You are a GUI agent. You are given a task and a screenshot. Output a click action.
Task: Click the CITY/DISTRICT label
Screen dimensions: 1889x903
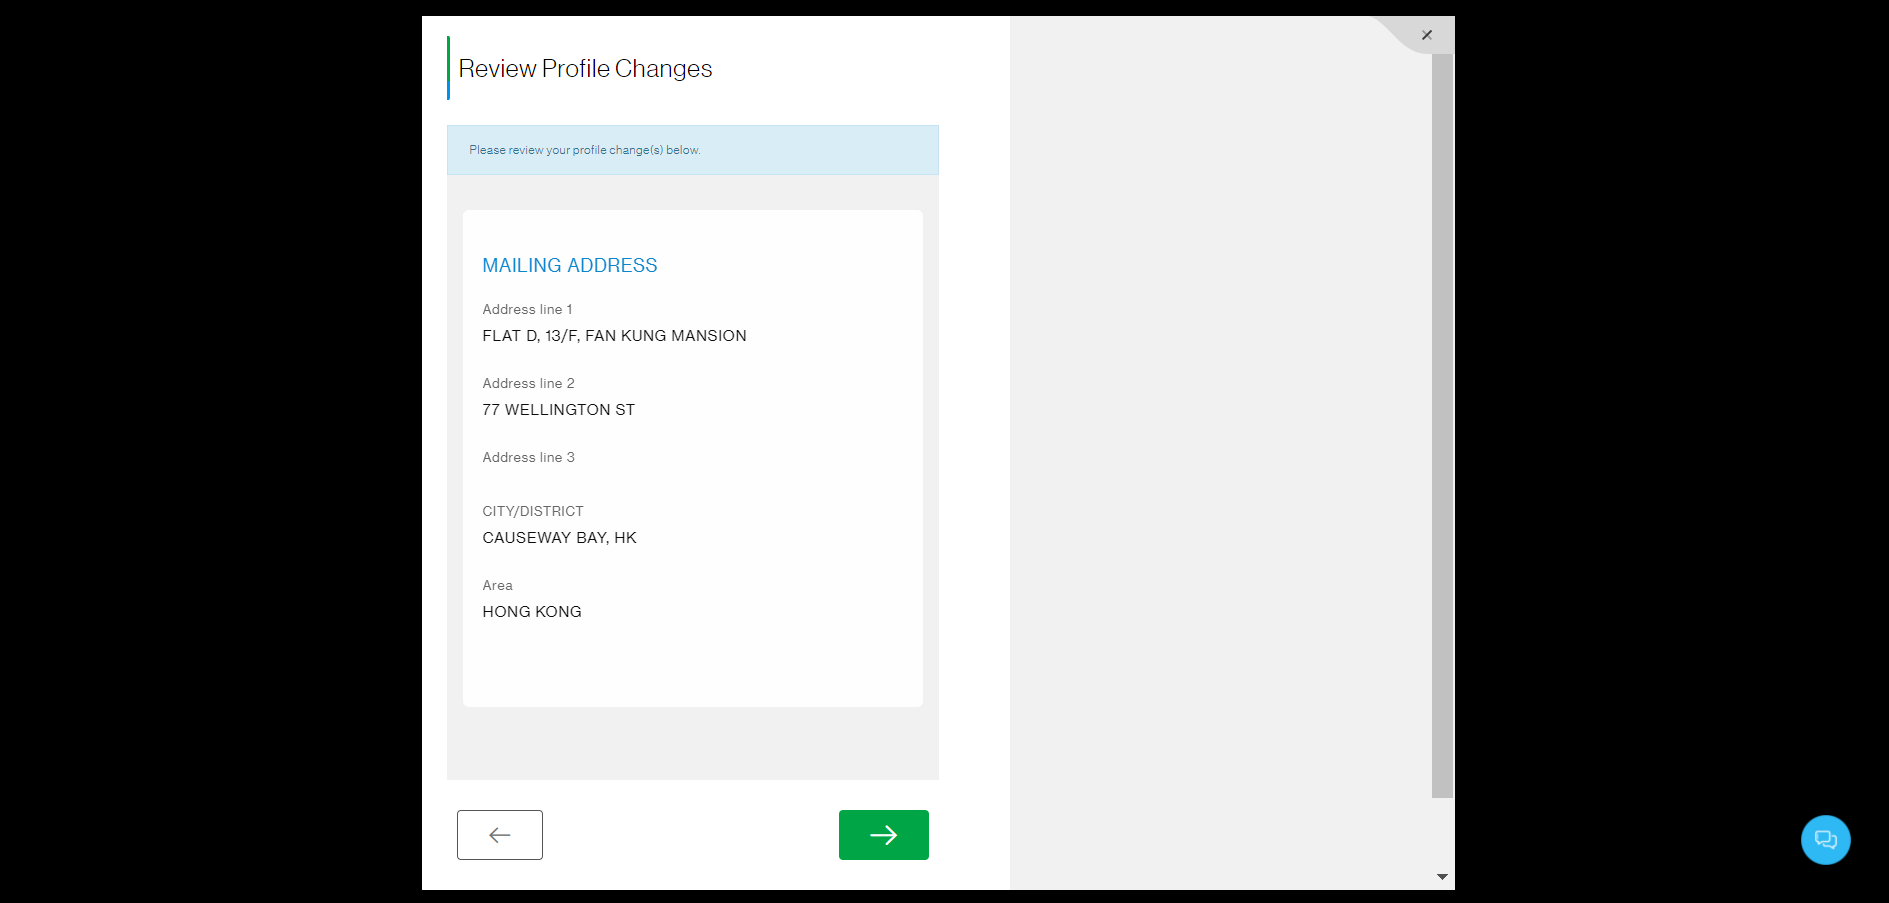pos(532,512)
